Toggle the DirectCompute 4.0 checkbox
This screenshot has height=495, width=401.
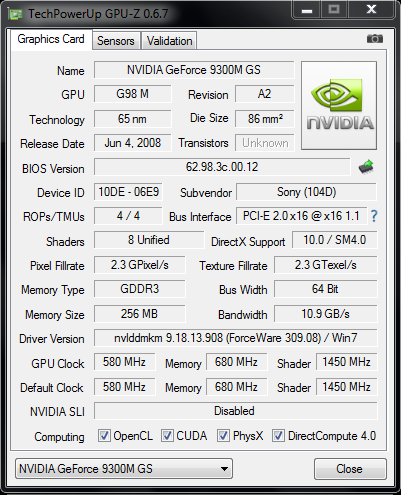tap(278, 435)
